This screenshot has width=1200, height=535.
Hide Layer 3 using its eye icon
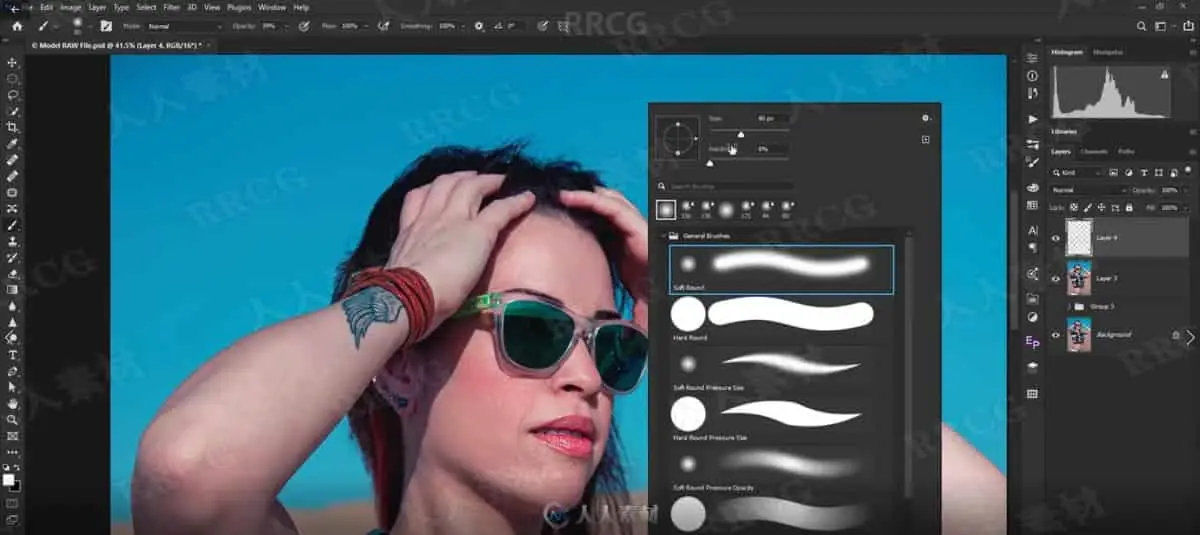pyautogui.click(x=1056, y=279)
